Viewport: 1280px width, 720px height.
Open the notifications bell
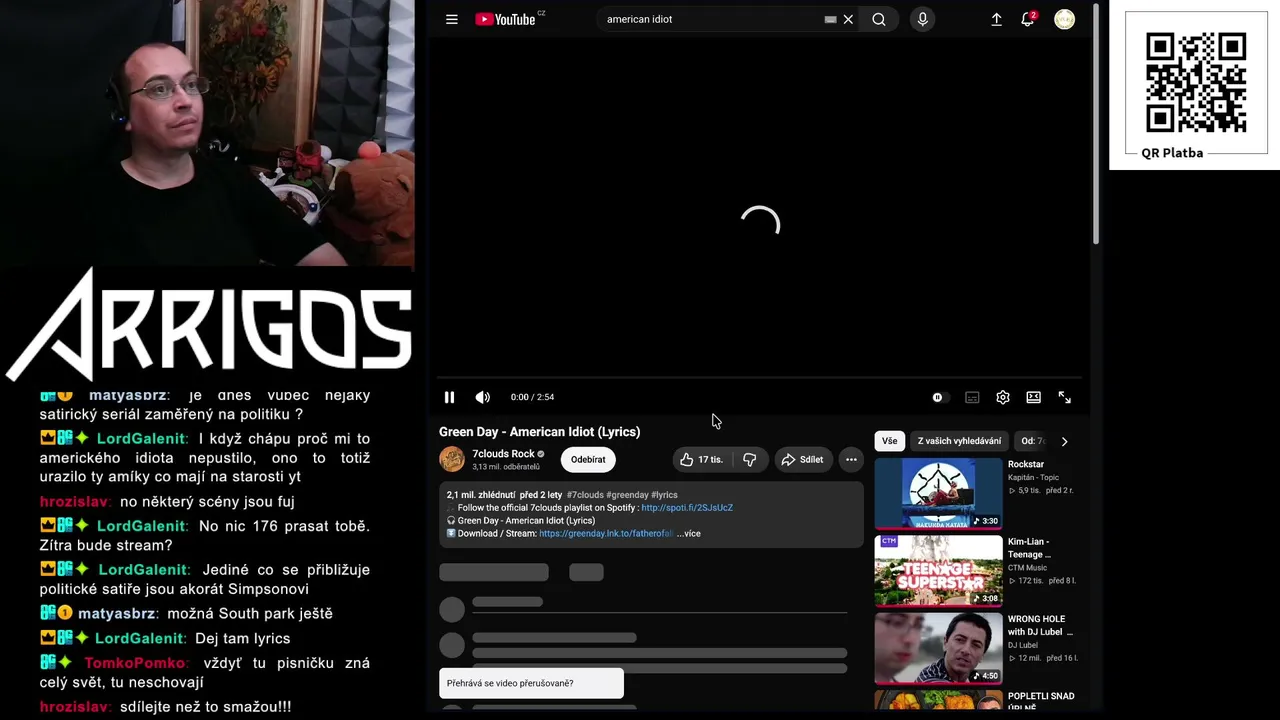pyautogui.click(x=1027, y=19)
